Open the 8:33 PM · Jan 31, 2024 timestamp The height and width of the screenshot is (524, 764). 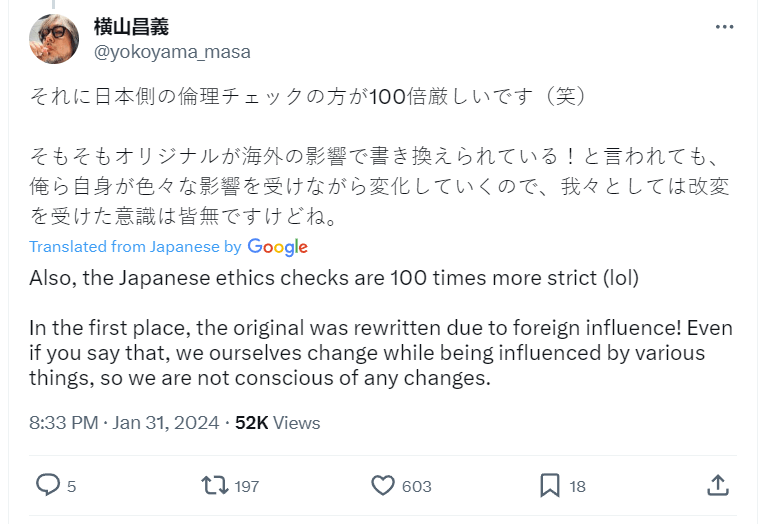coord(124,423)
